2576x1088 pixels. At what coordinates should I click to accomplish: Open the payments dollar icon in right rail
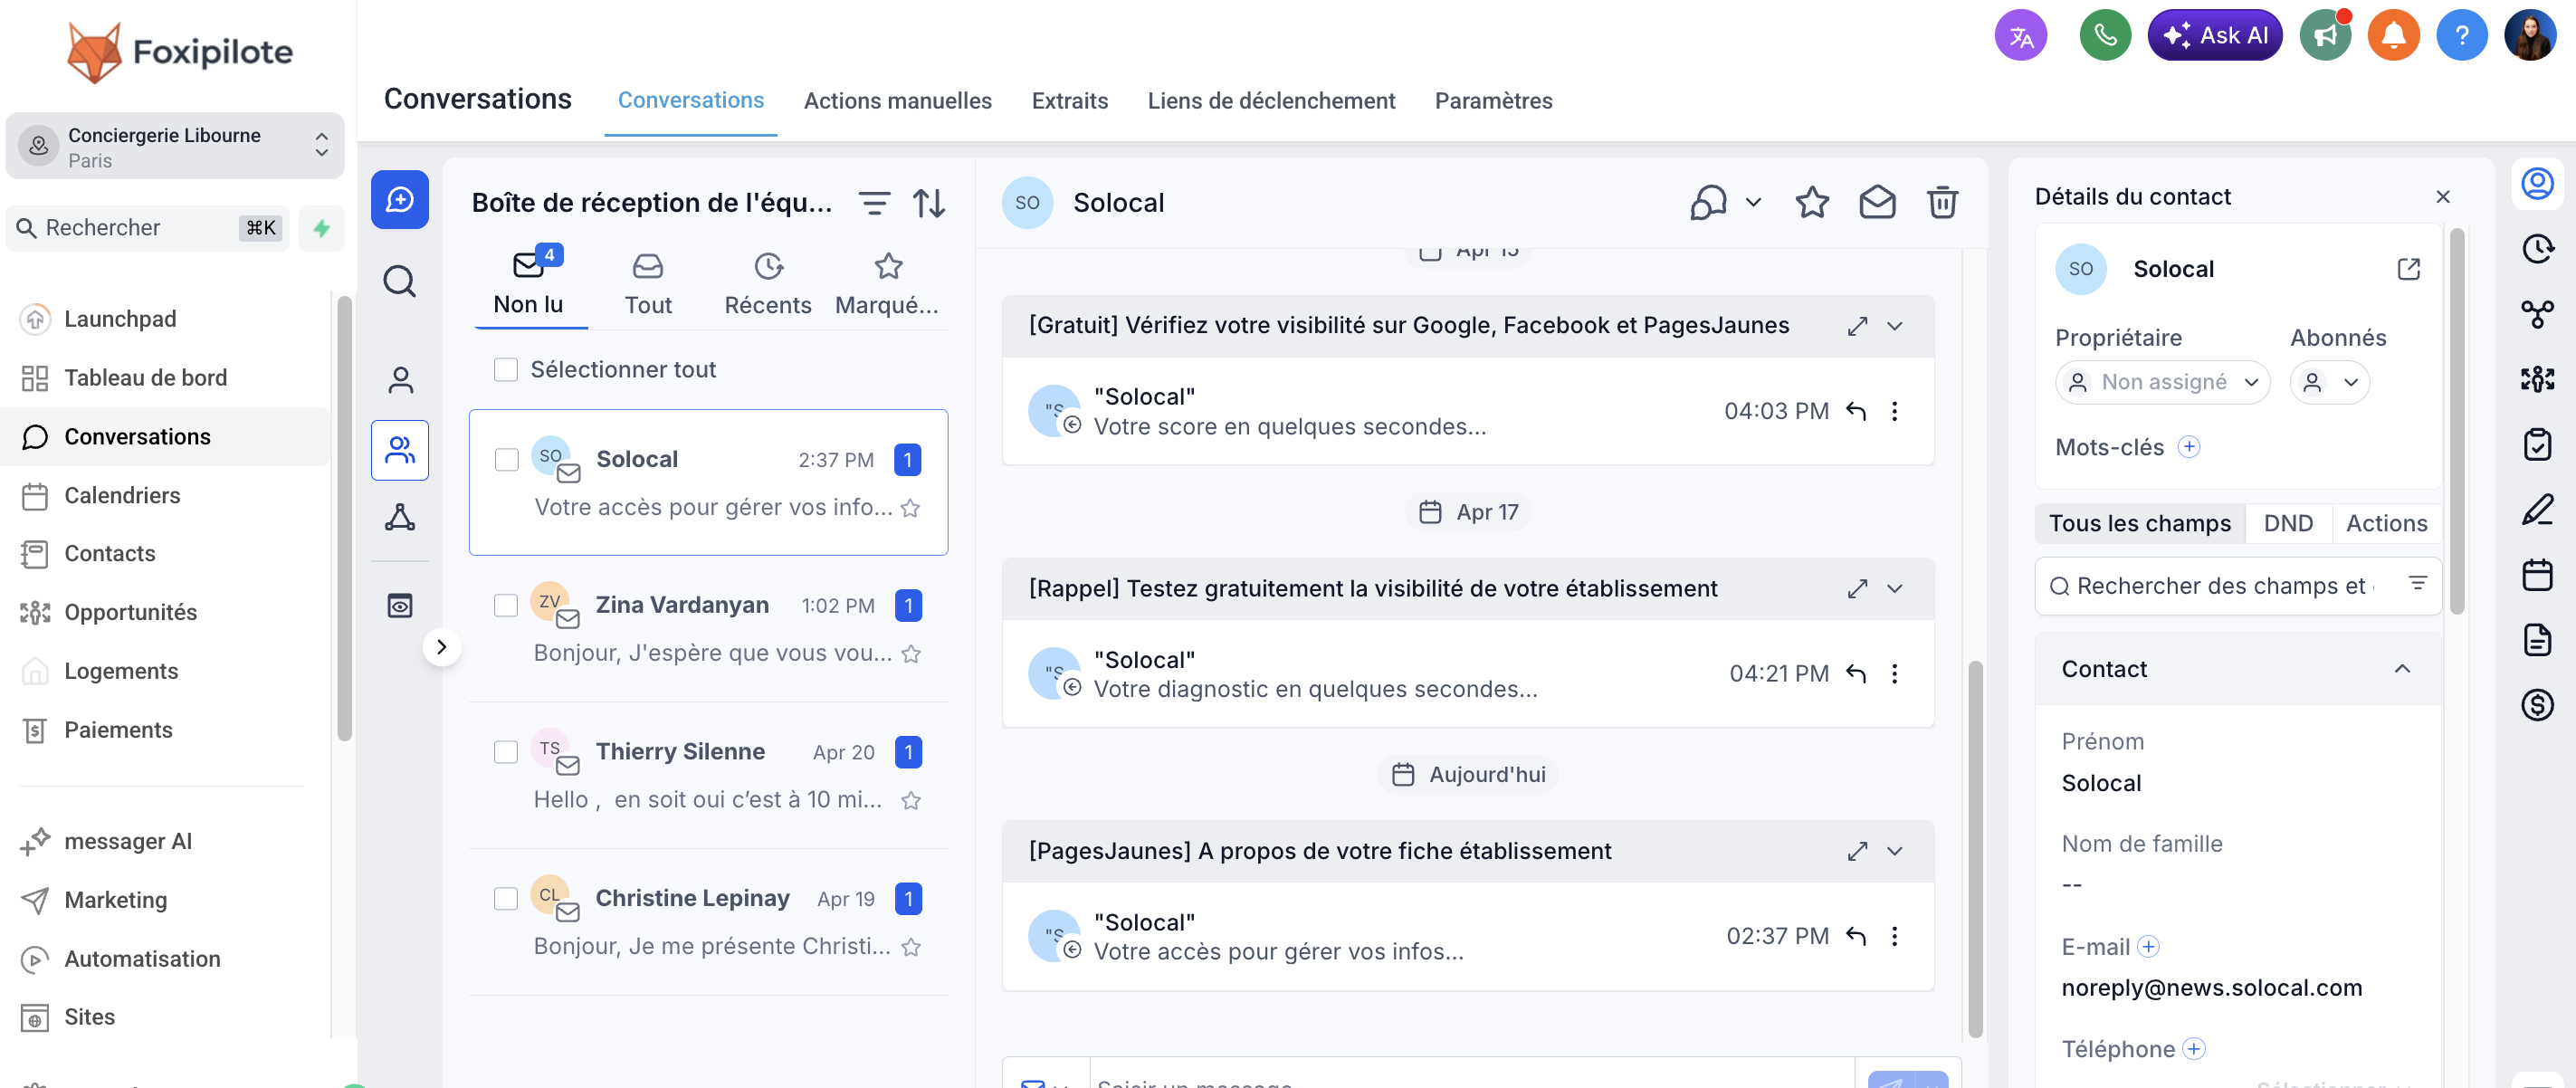2537,705
